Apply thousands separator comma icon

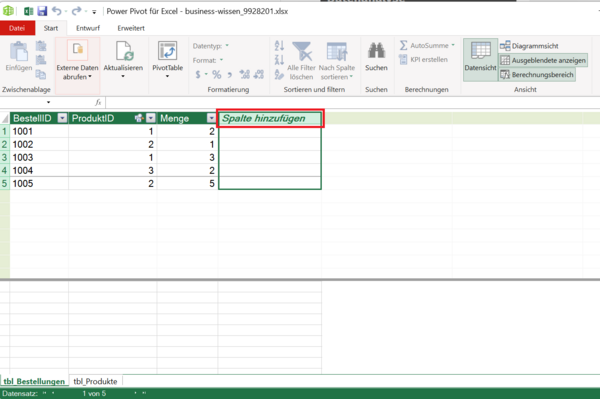click(230, 75)
